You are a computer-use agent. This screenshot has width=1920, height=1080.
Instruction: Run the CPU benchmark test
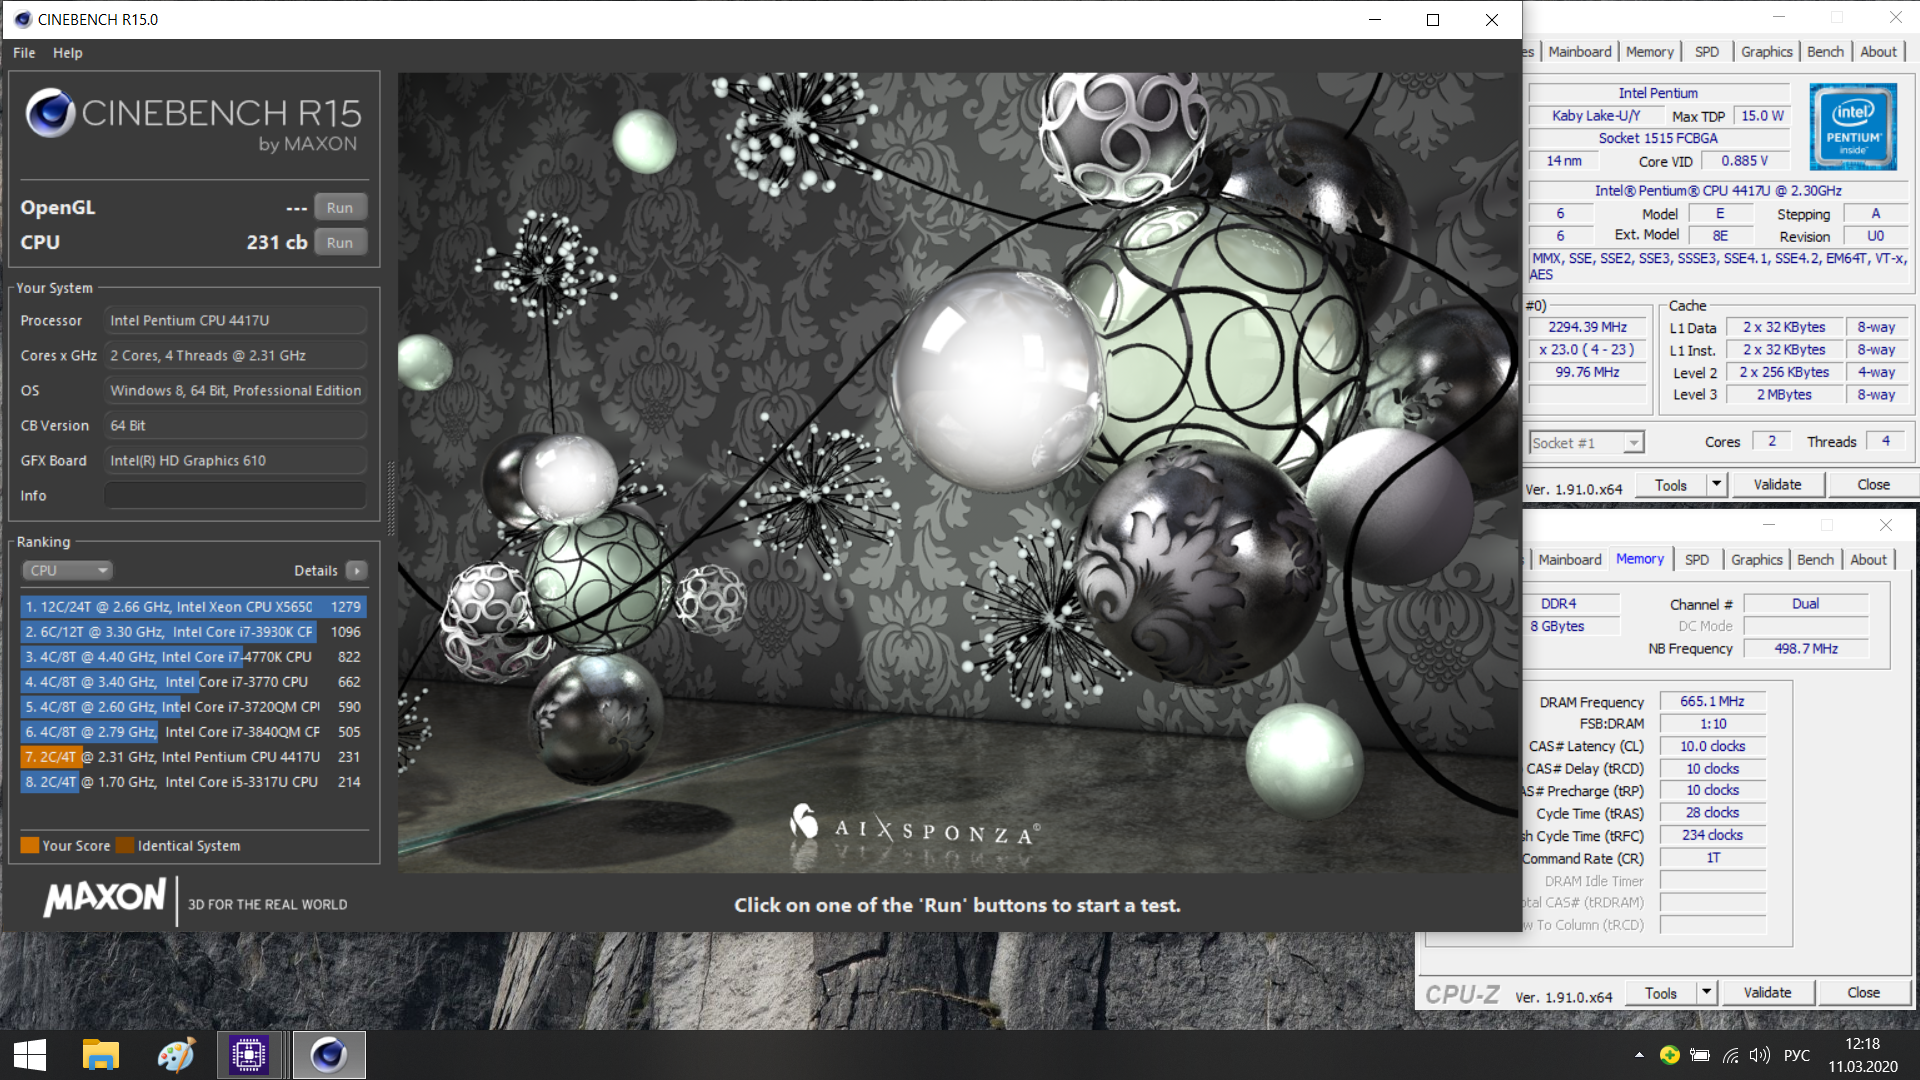(340, 243)
